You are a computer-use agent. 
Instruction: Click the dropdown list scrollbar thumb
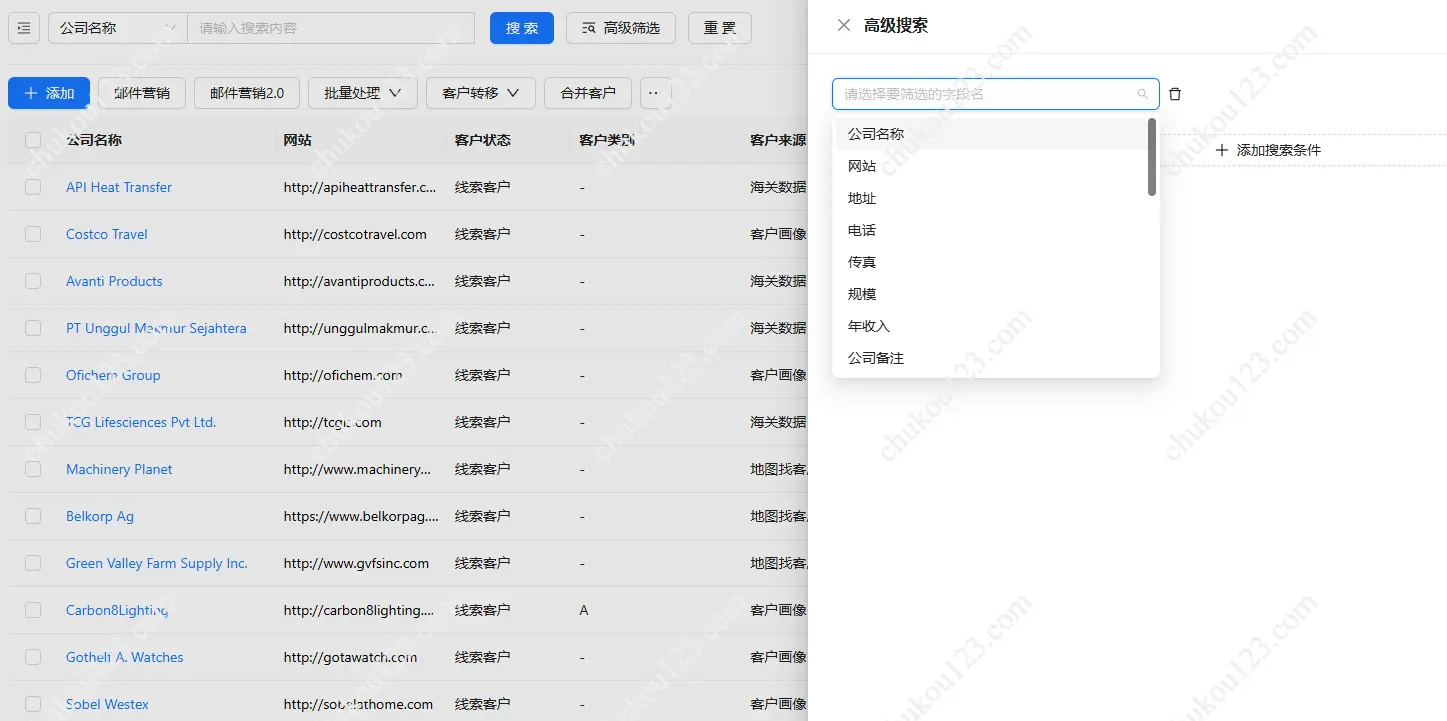point(1152,157)
